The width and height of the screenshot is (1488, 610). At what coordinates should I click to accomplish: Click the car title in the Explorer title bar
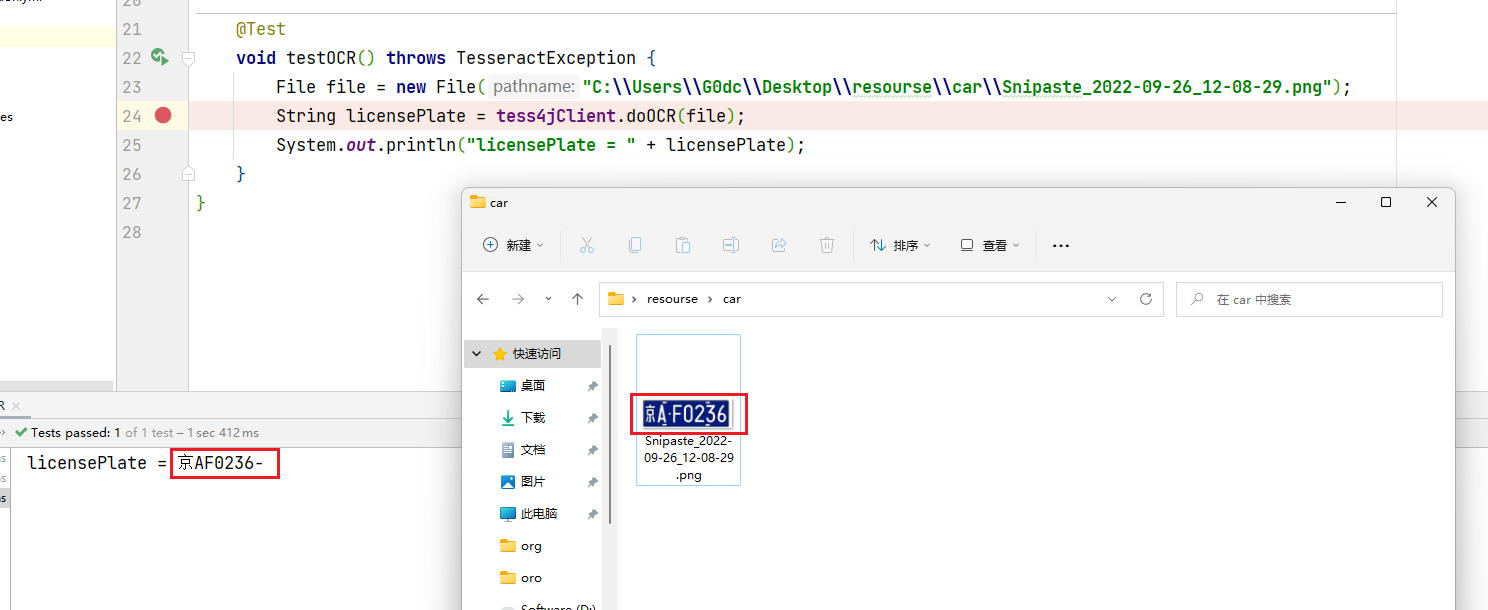(499, 203)
